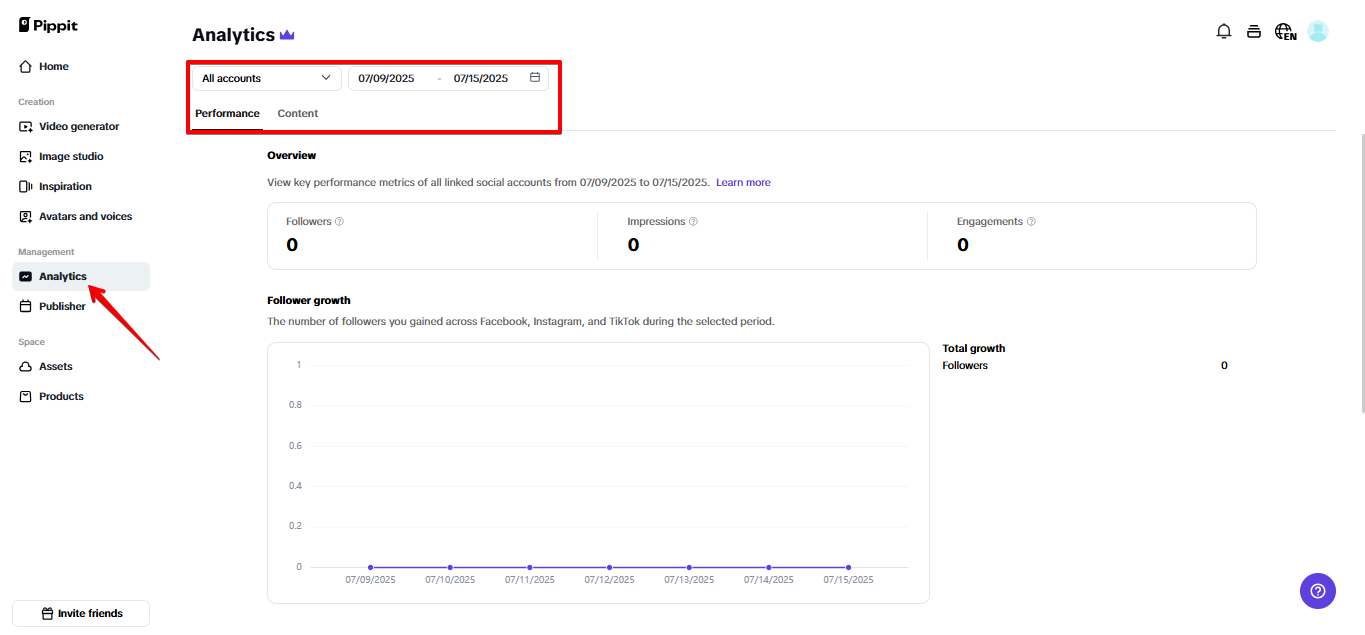The width and height of the screenshot is (1365, 635).
Task: Click the Followers help tooltip icon
Action: pos(337,221)
